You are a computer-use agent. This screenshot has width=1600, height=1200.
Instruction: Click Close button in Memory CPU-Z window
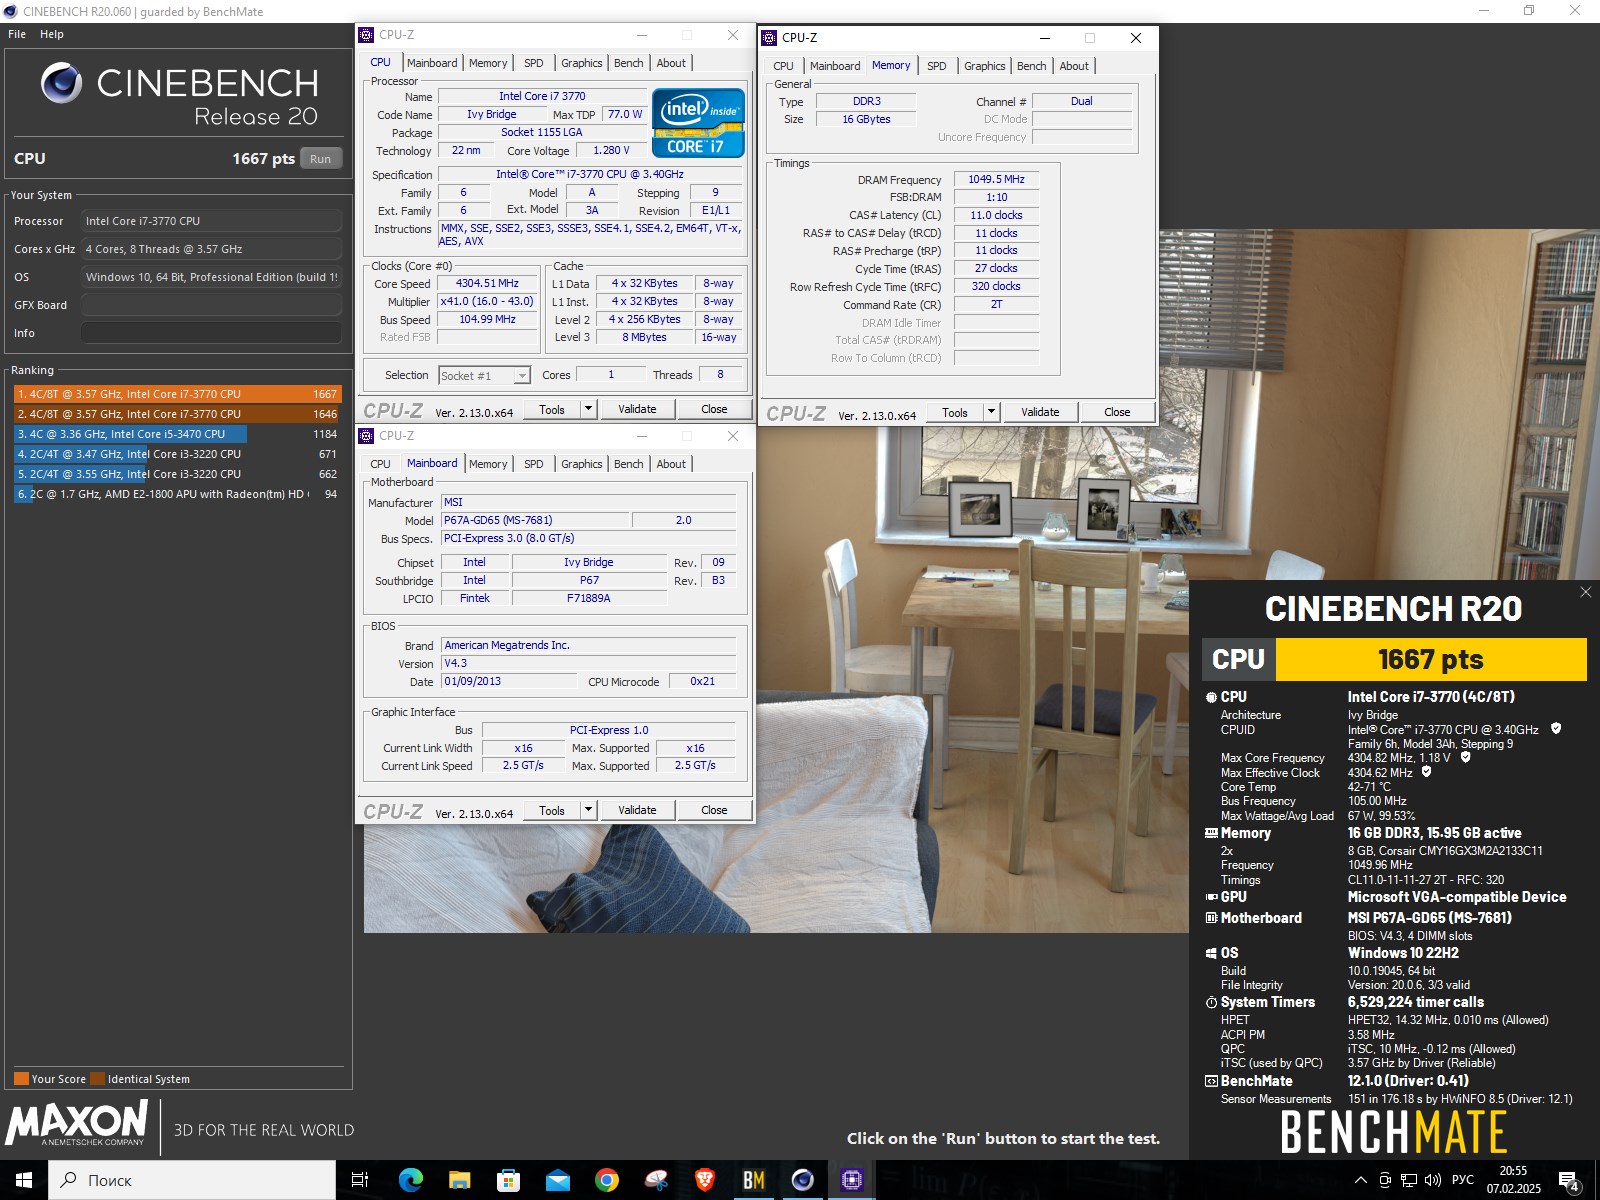(1117, 412)
